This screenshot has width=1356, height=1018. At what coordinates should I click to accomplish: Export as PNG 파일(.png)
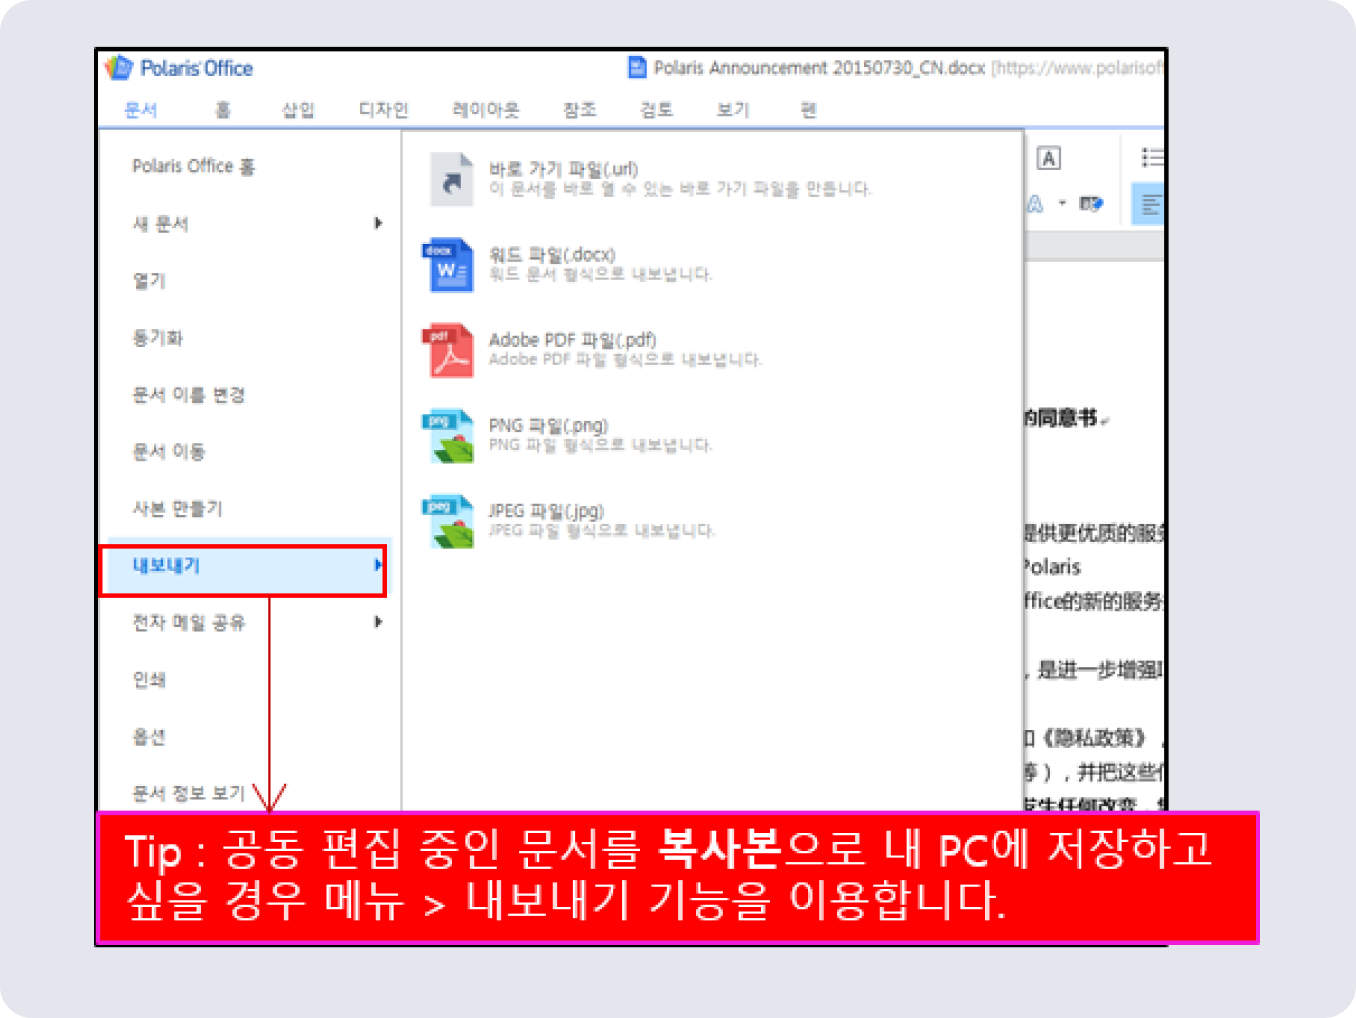[548, 425]
